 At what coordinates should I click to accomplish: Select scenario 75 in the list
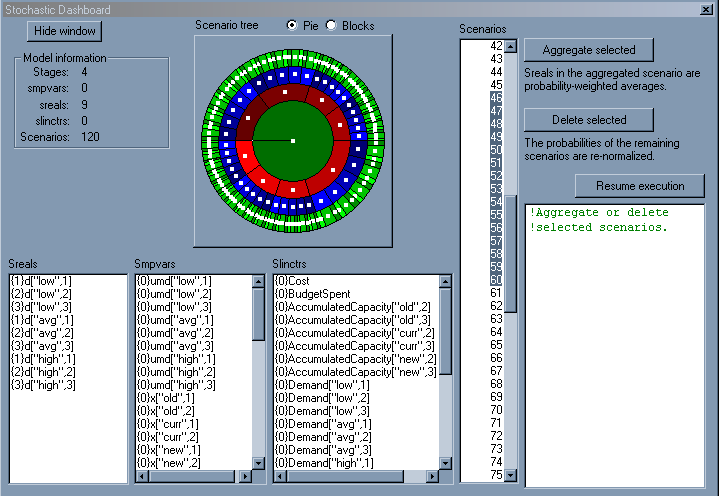click(496, 474)
